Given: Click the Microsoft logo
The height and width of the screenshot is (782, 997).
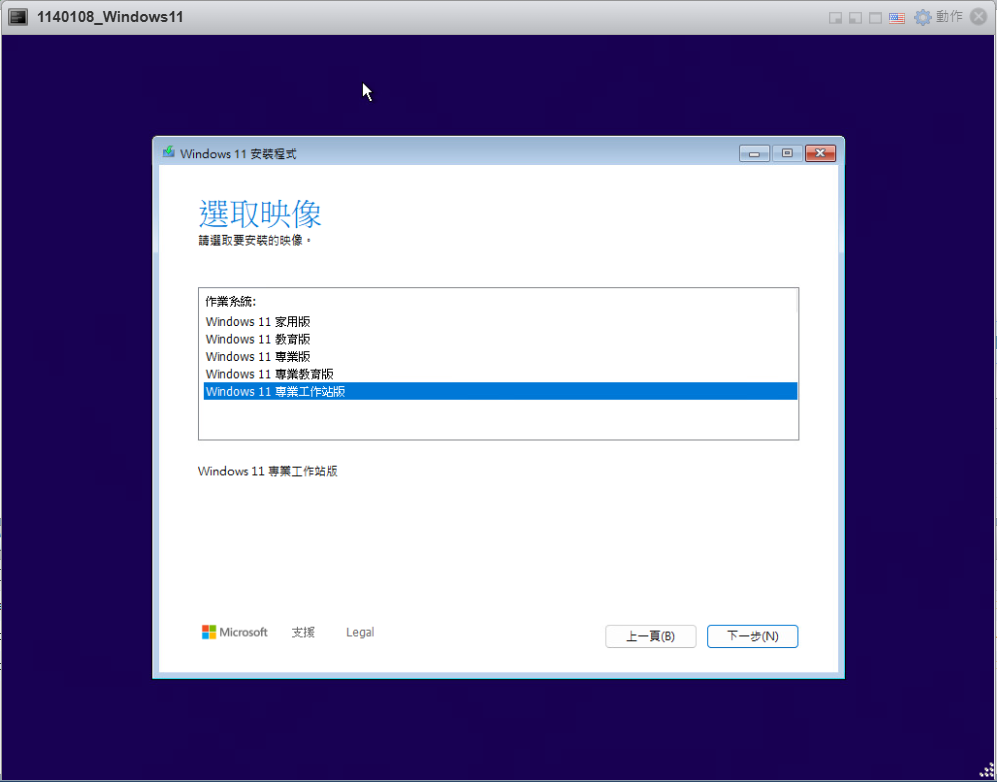Looking at the screenshot, I should click(x=235, y=632).
